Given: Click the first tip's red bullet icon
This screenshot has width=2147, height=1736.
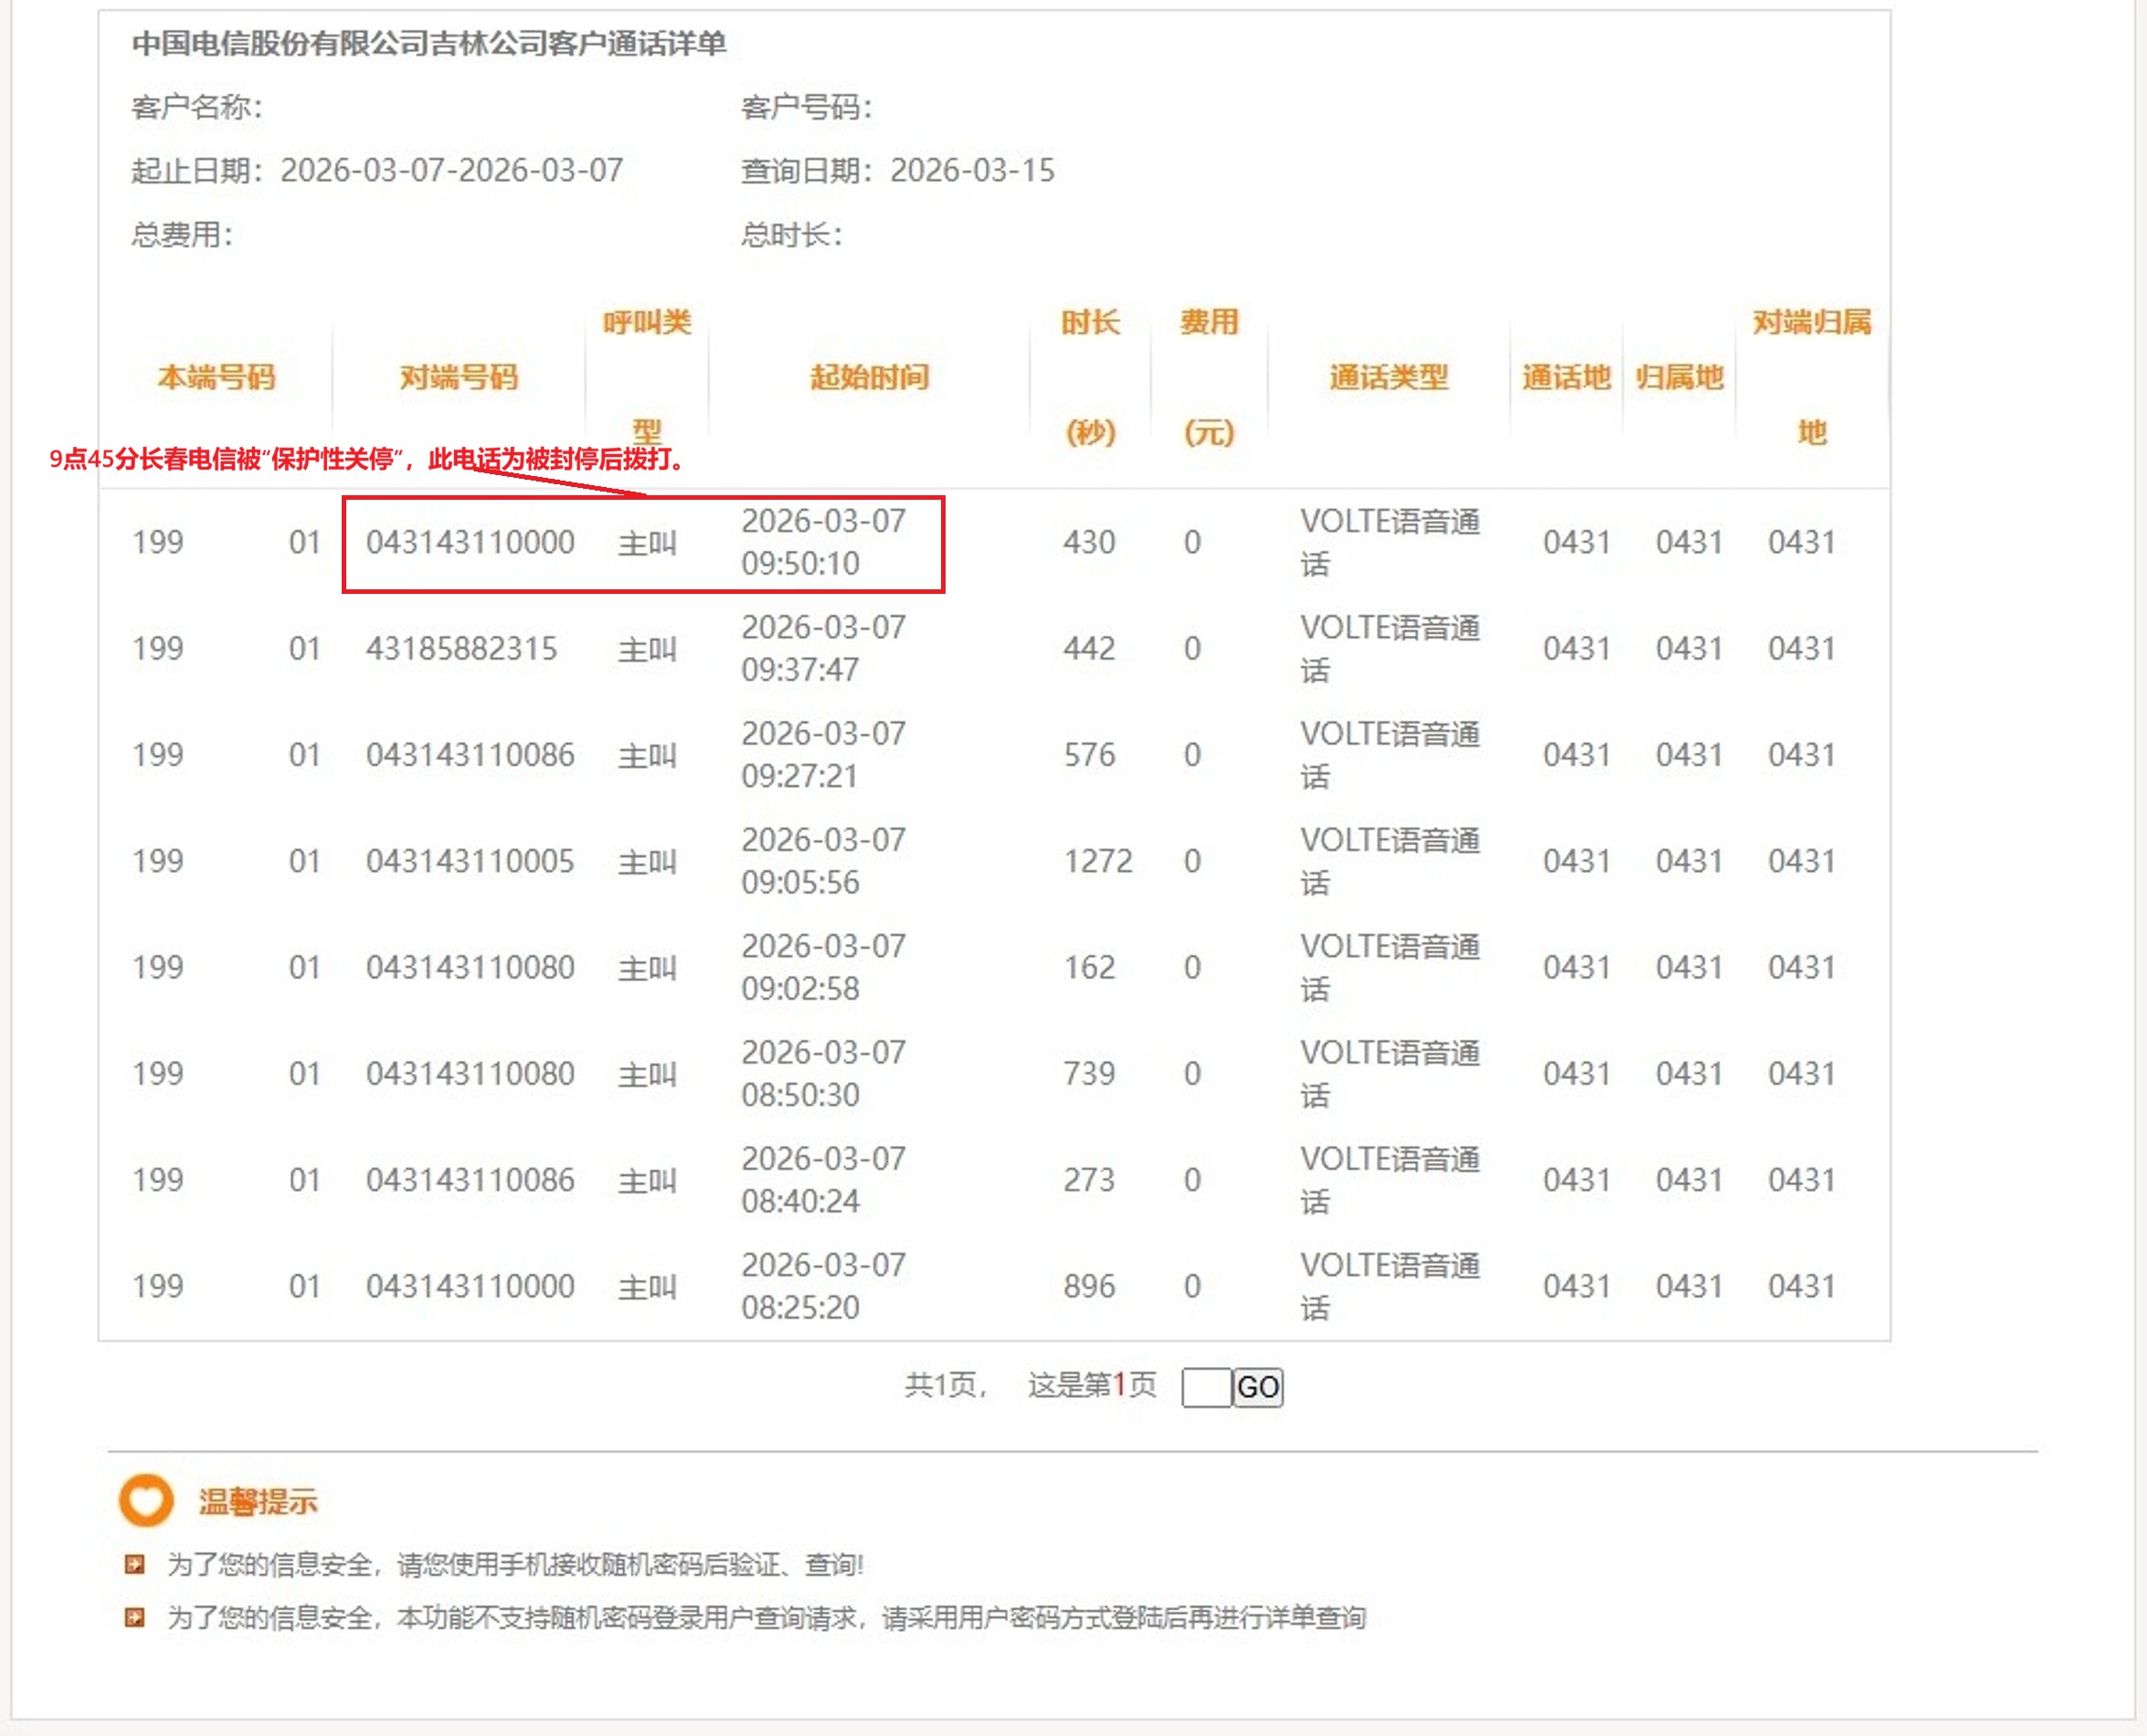Looking at the screenshot, I should coord(135,1564).
